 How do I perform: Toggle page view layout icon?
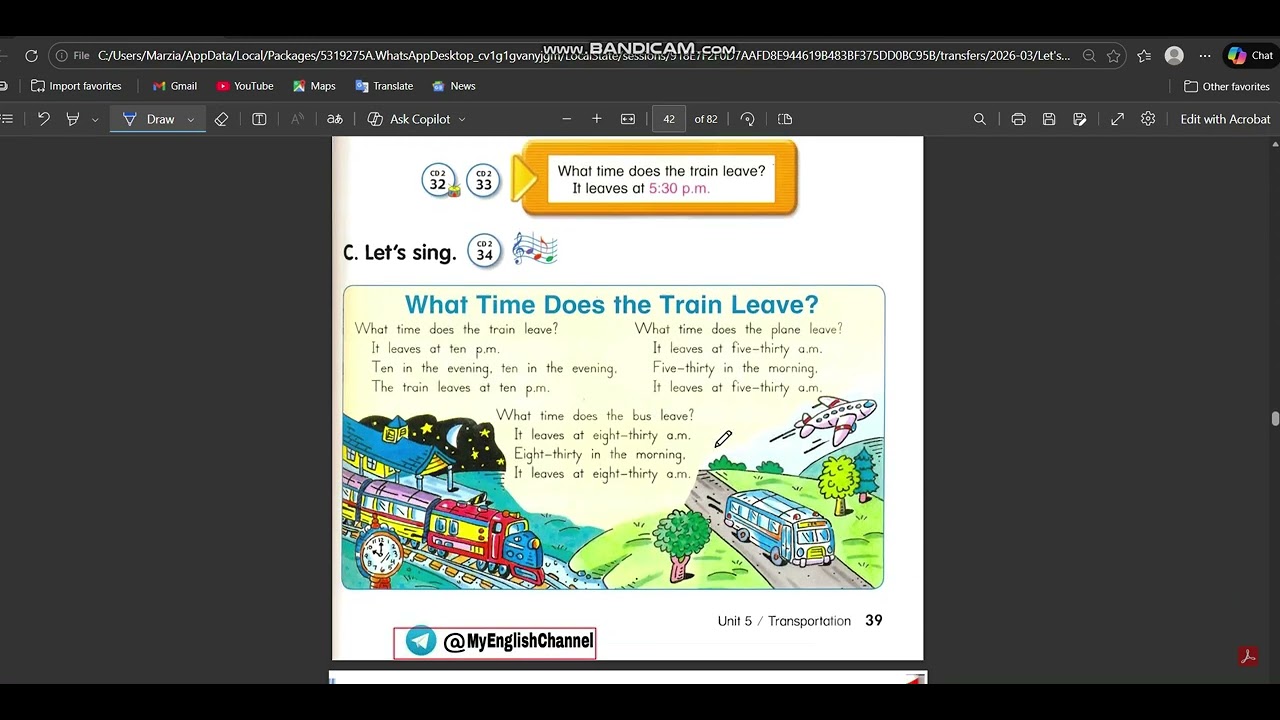(x=785, y=119)
